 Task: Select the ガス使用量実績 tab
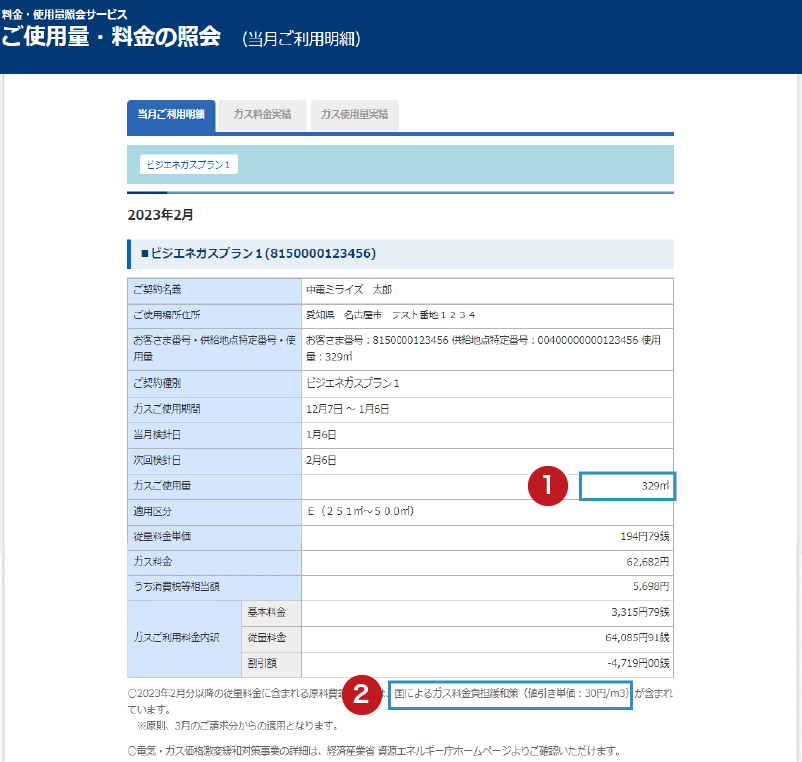(354, 115)
